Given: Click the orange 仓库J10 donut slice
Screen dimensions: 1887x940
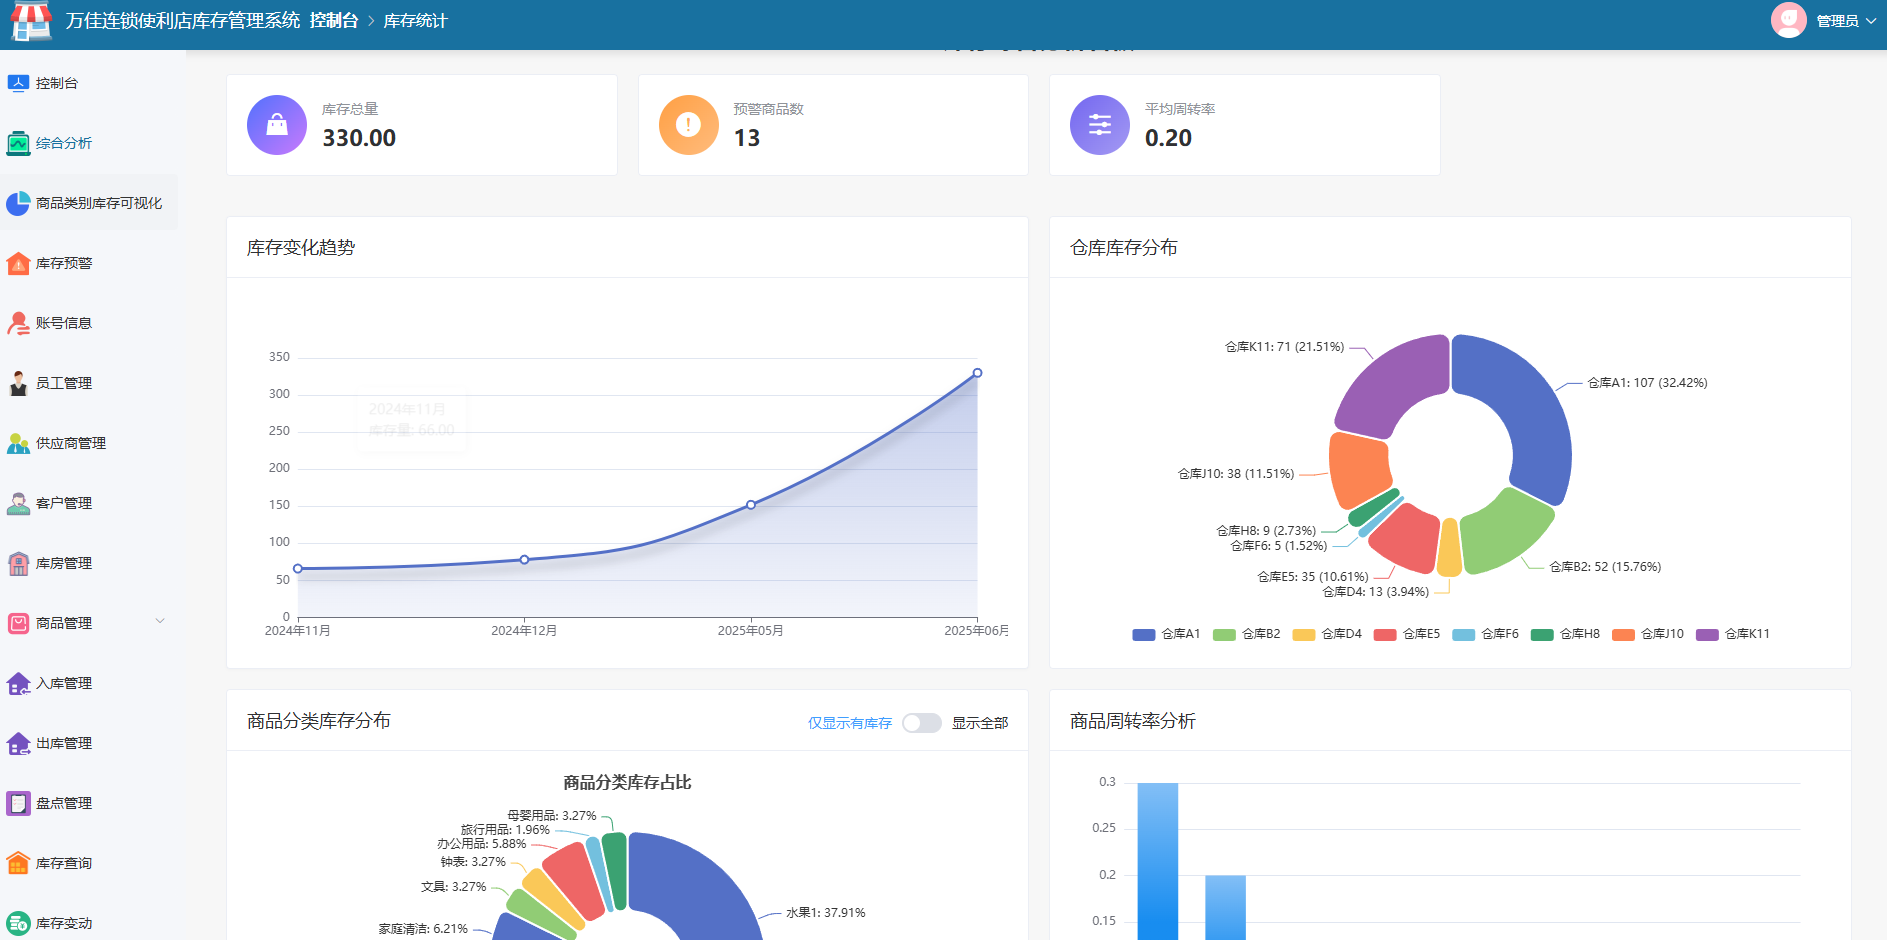Looking at the screenshot, I should (1358, 470).
